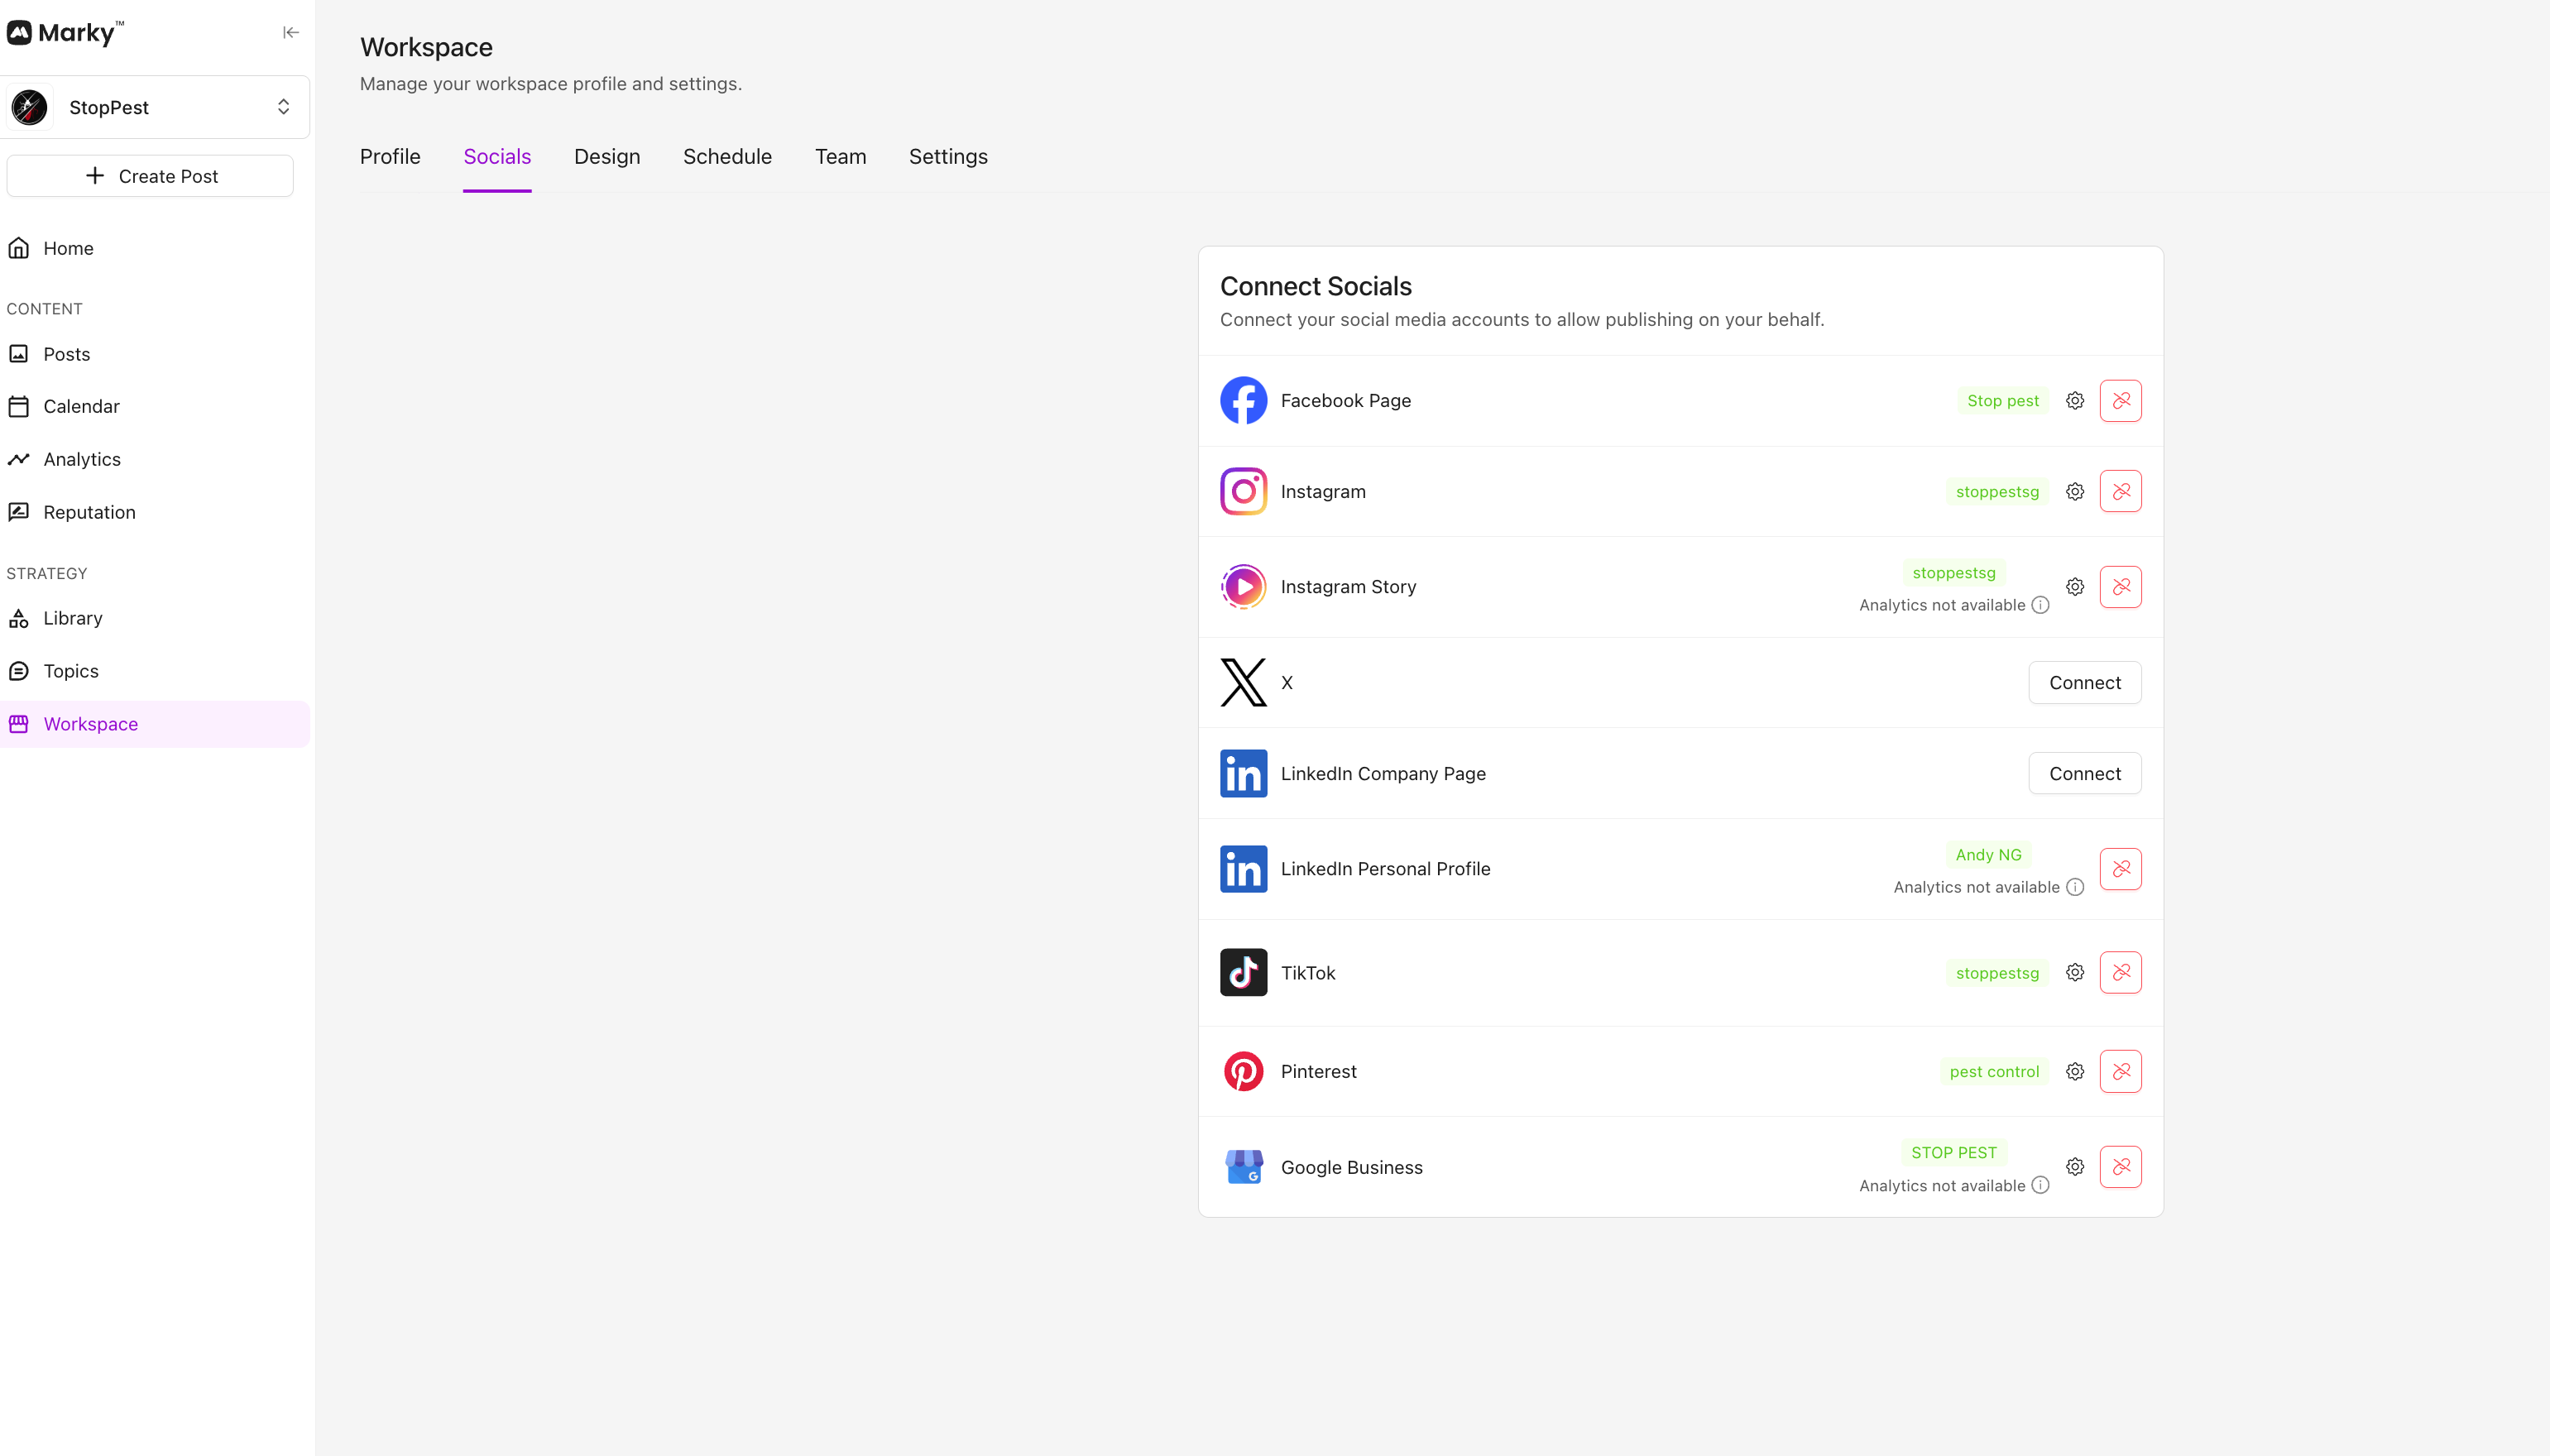Open Pinterest settings gear

pos(2075,1072)
